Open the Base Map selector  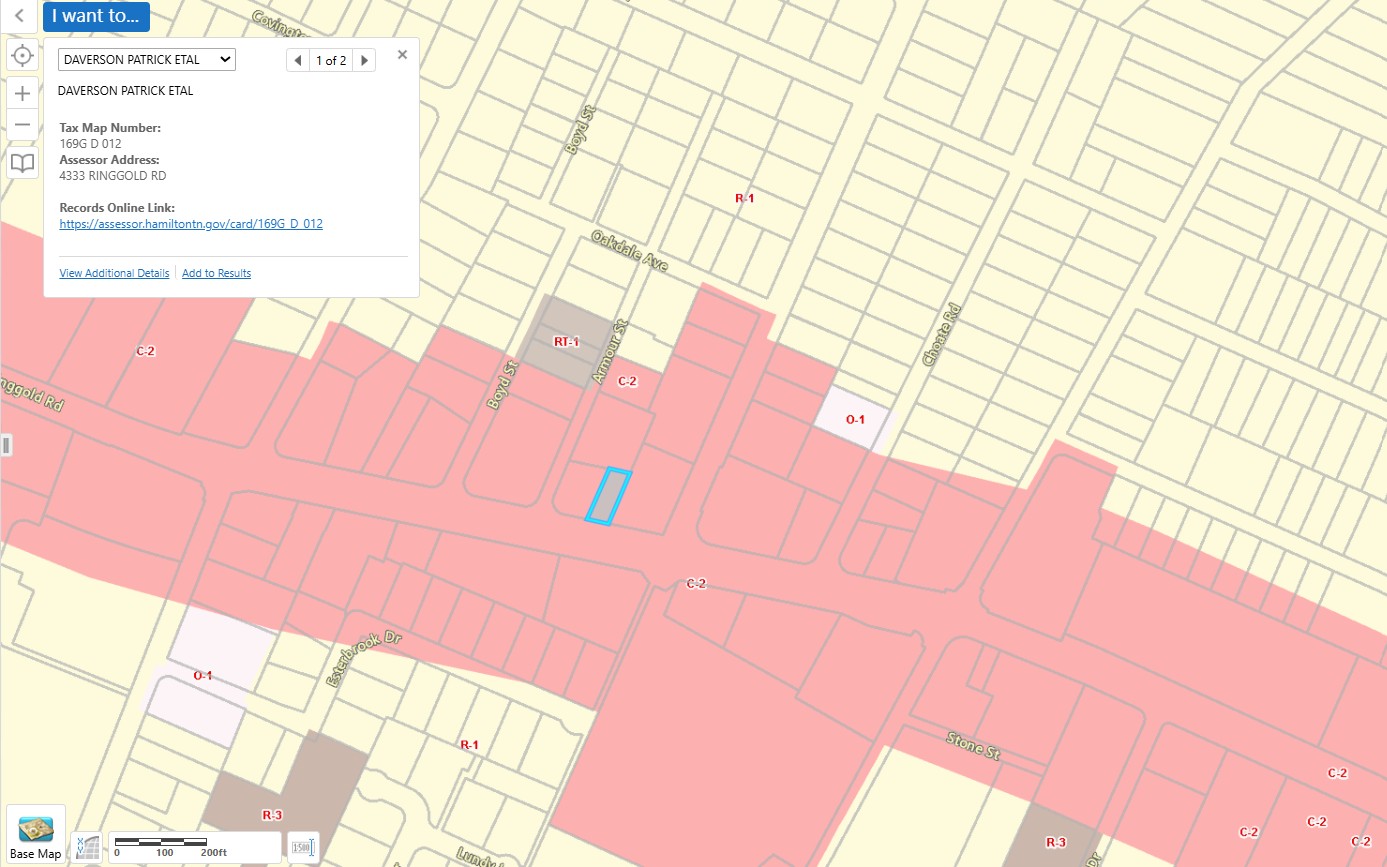point(36,834)
